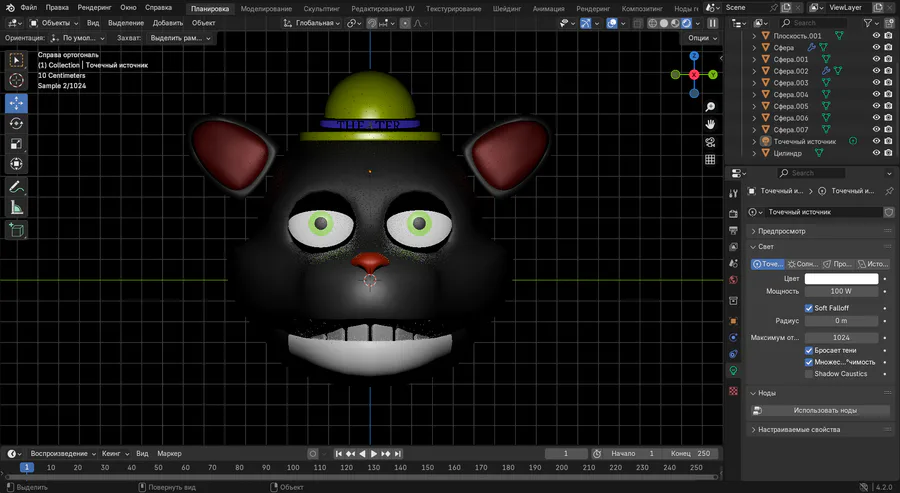Click the Использовать ноды button
The height and width of the screenshot is (493, 900).
(821, 410)
